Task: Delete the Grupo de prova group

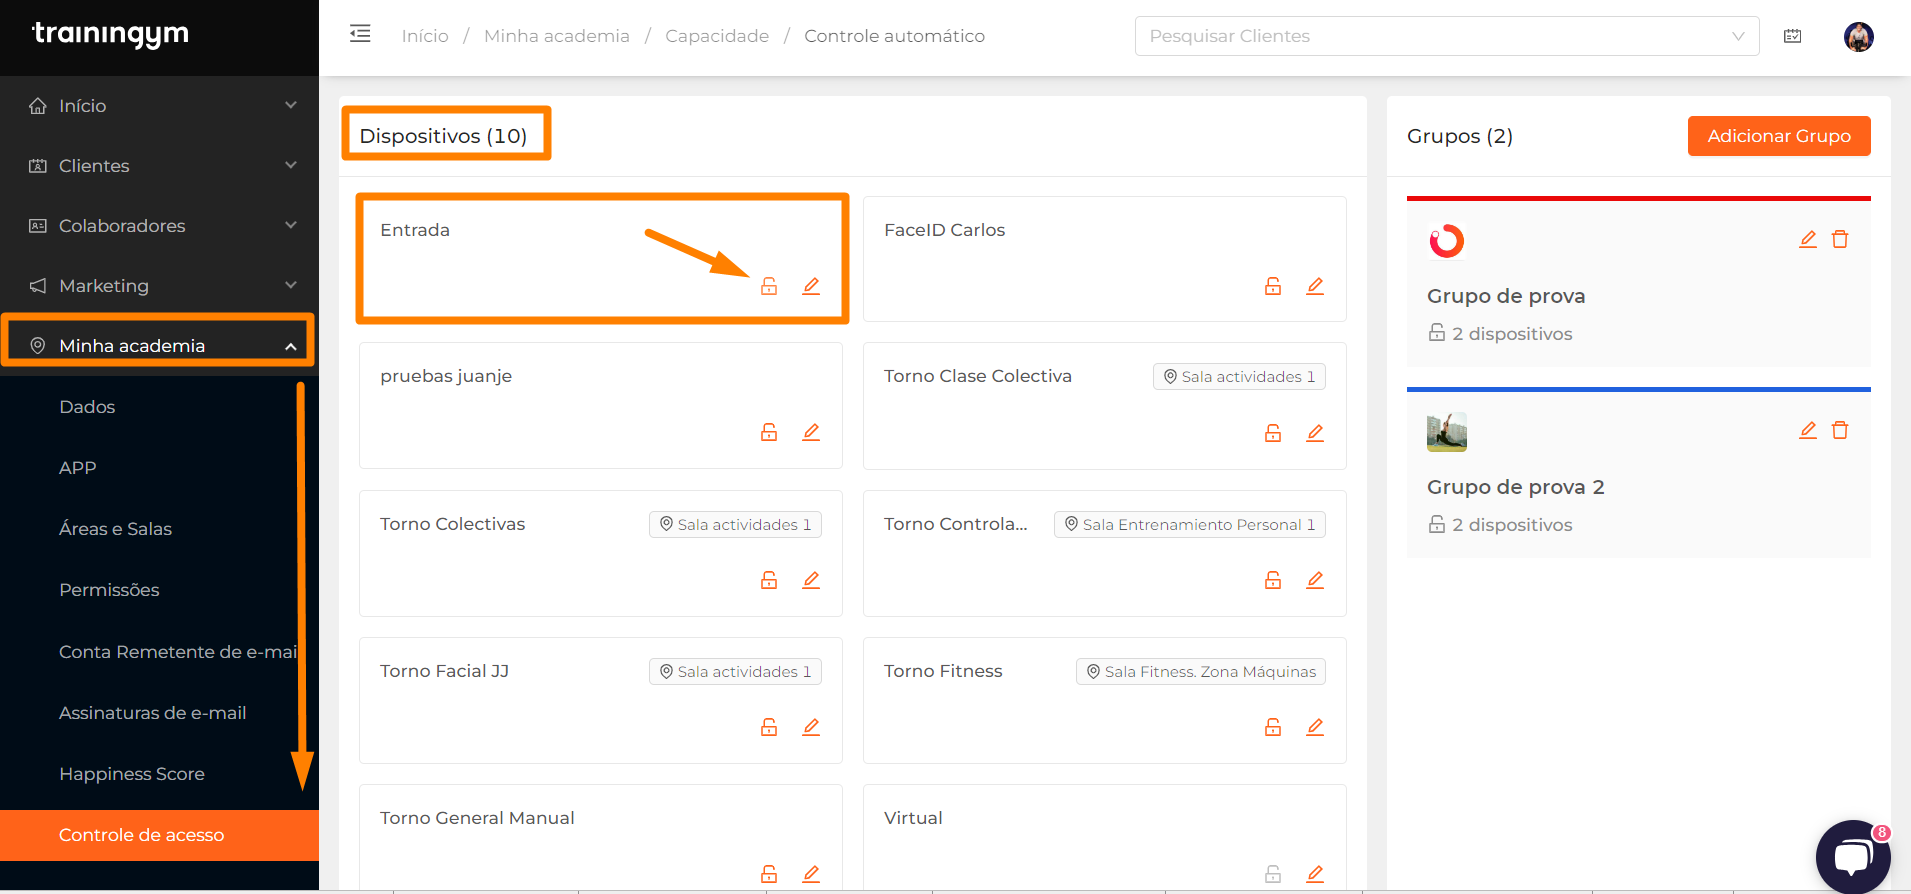Action: pyautogui.click(x=1840, y=239)
